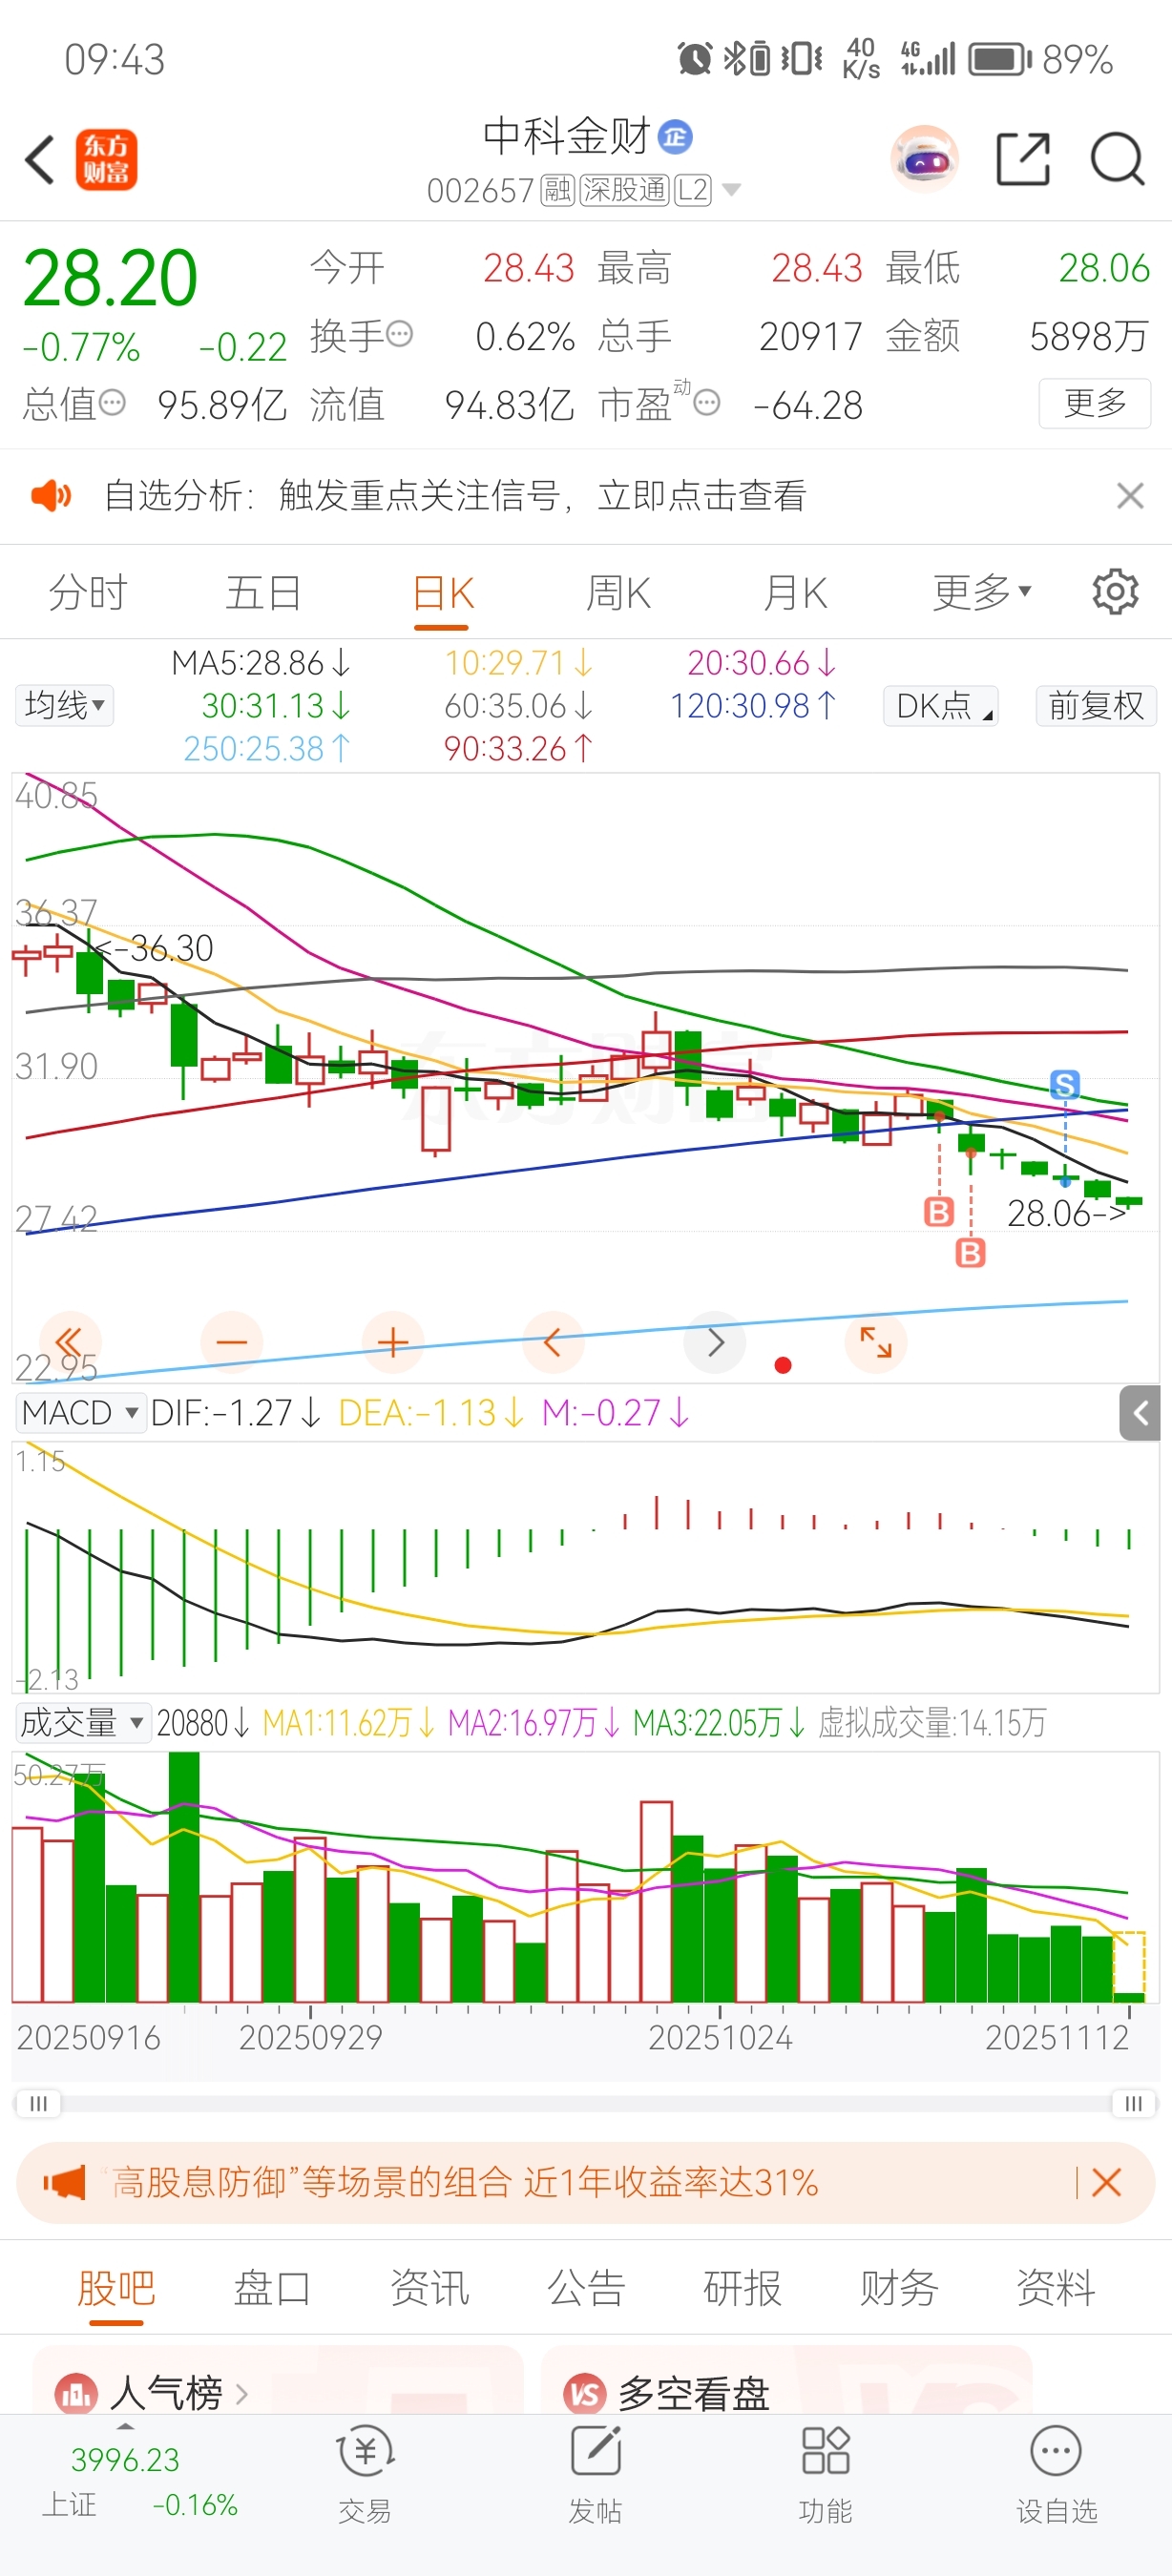Screen dimensions: 1172x2576
Task: Open the 财务 tab
Action: click(899, 2288)
